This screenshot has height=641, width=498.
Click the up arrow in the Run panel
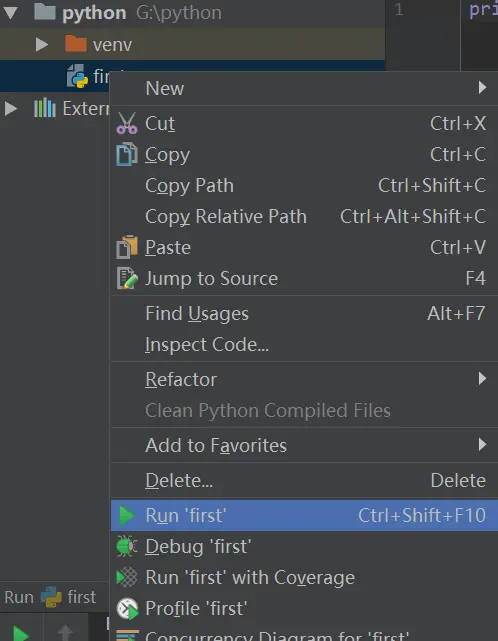(x=65, y=633)
